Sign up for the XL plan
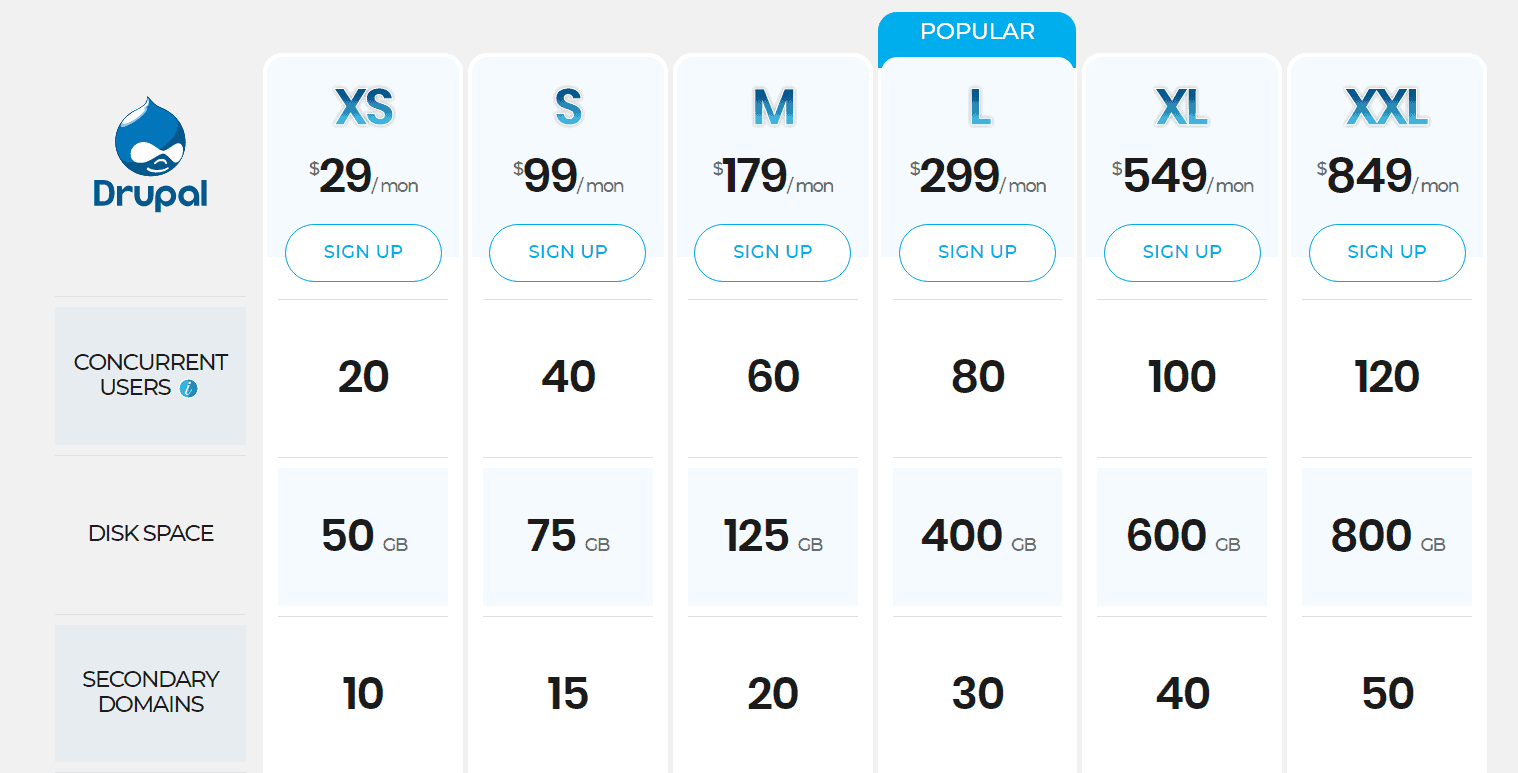The height and width of the screenshot is (773, 1518). (x=1182, y=253)
